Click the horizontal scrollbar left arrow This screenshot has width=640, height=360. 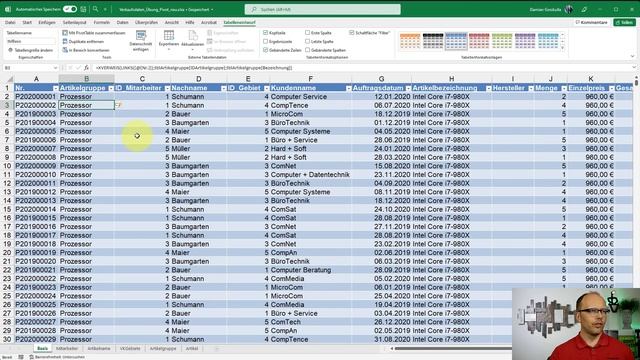click(391, 349)
